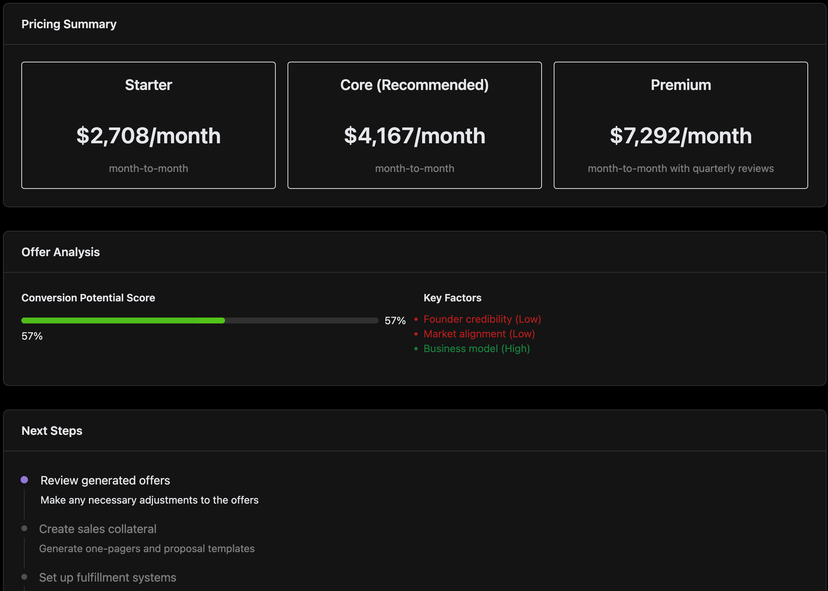Click the Business model (High) factor

coord(476,349)
